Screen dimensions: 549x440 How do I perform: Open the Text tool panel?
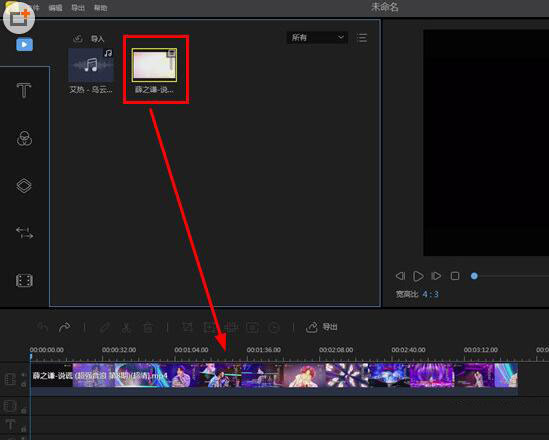(x=24, y=90)
